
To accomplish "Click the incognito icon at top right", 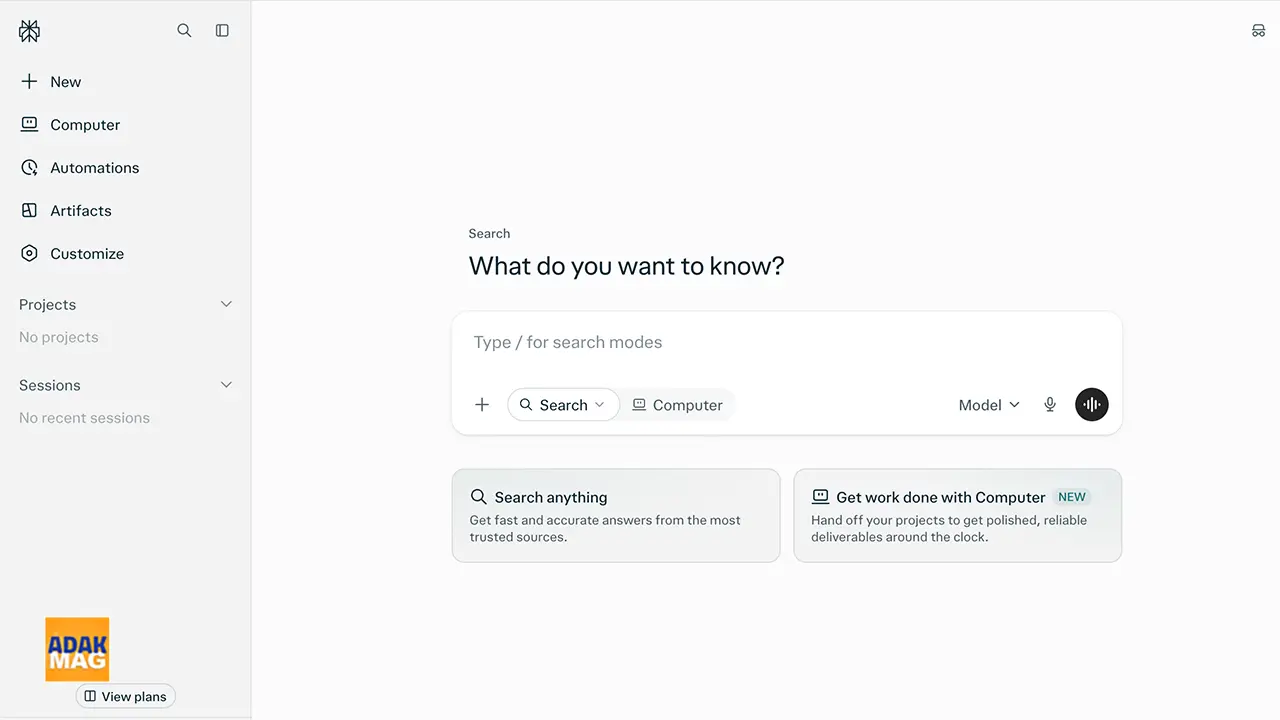I will pos(1258,31).
